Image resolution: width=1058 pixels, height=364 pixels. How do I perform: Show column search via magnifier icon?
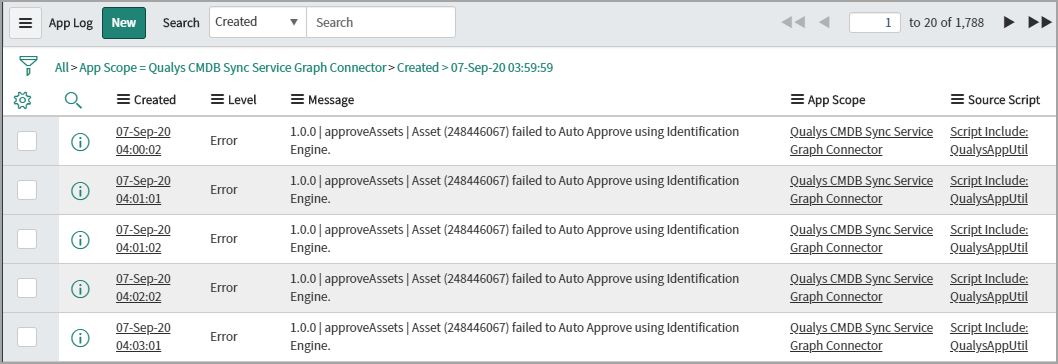[74, 101]
